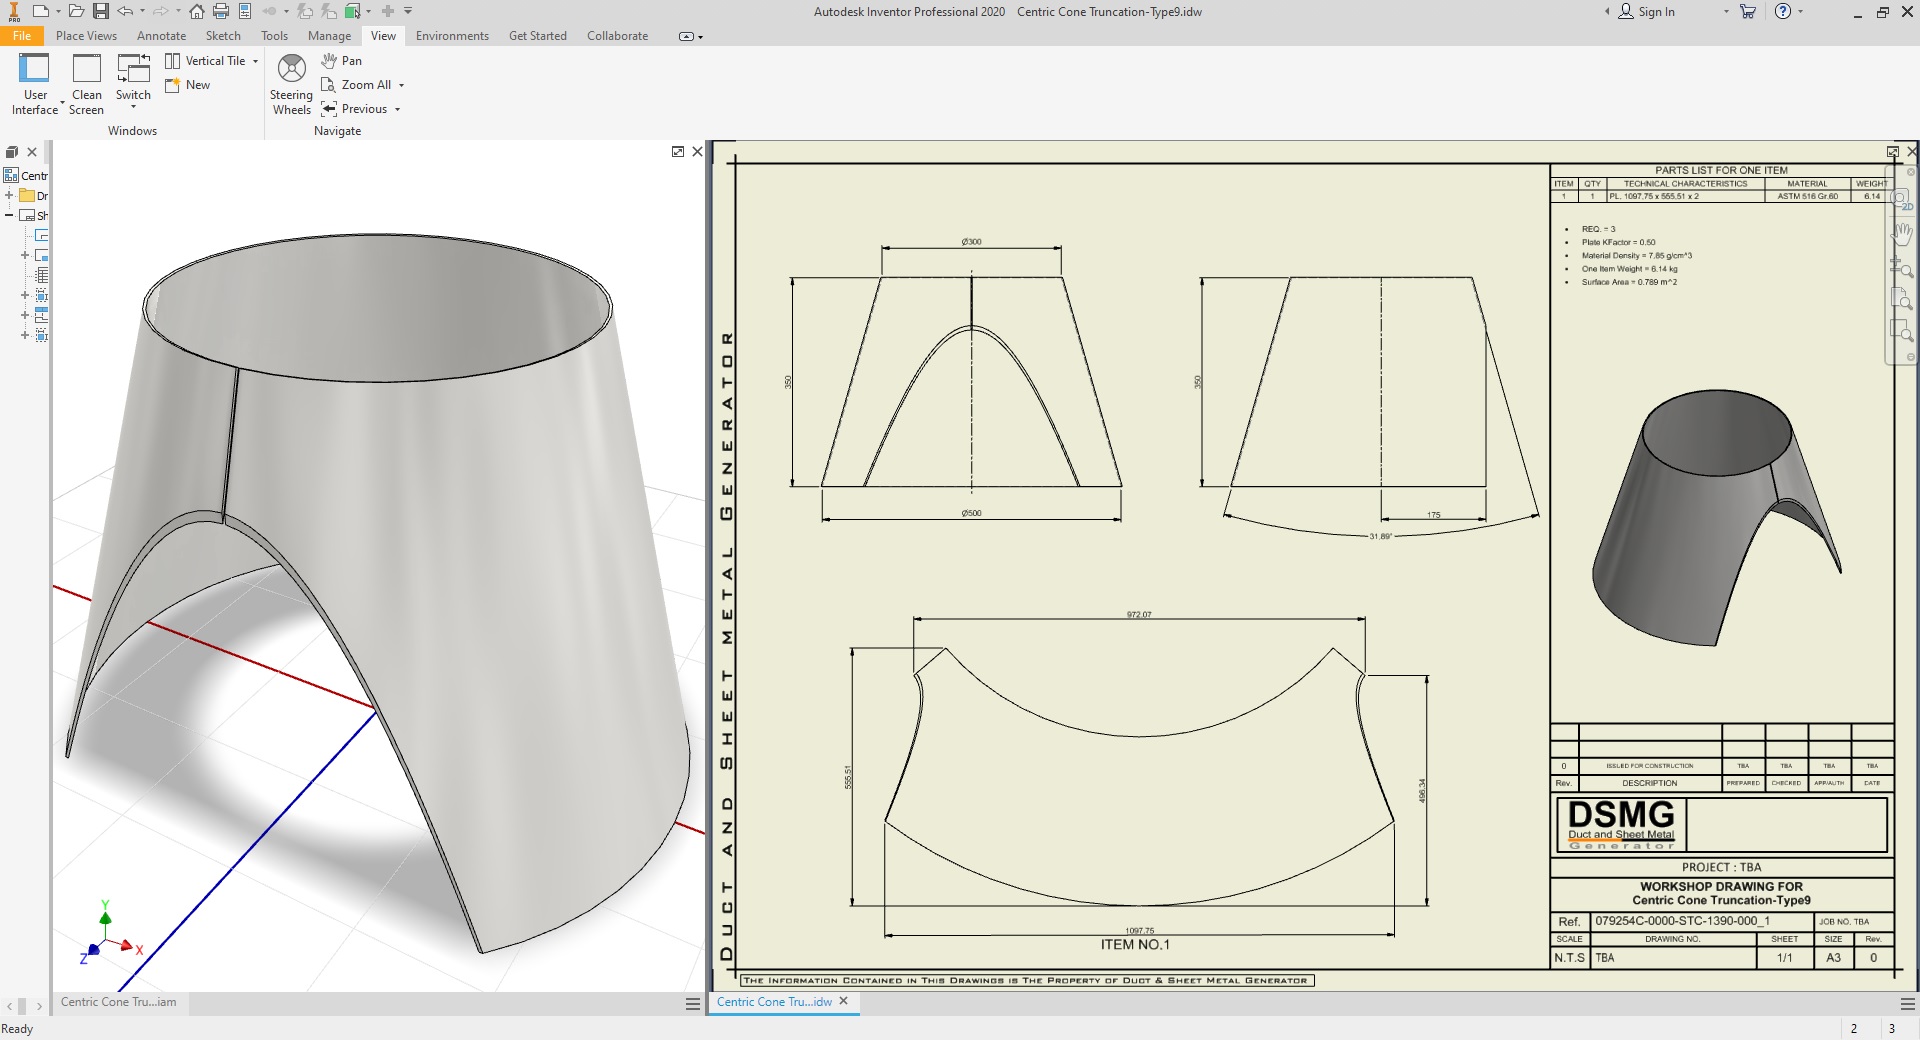Image resolution: width=1920 pixels, height=1040 pixels.
Task: Open the Autodesk shopping cart icon
Action: tap(1748, 11)
